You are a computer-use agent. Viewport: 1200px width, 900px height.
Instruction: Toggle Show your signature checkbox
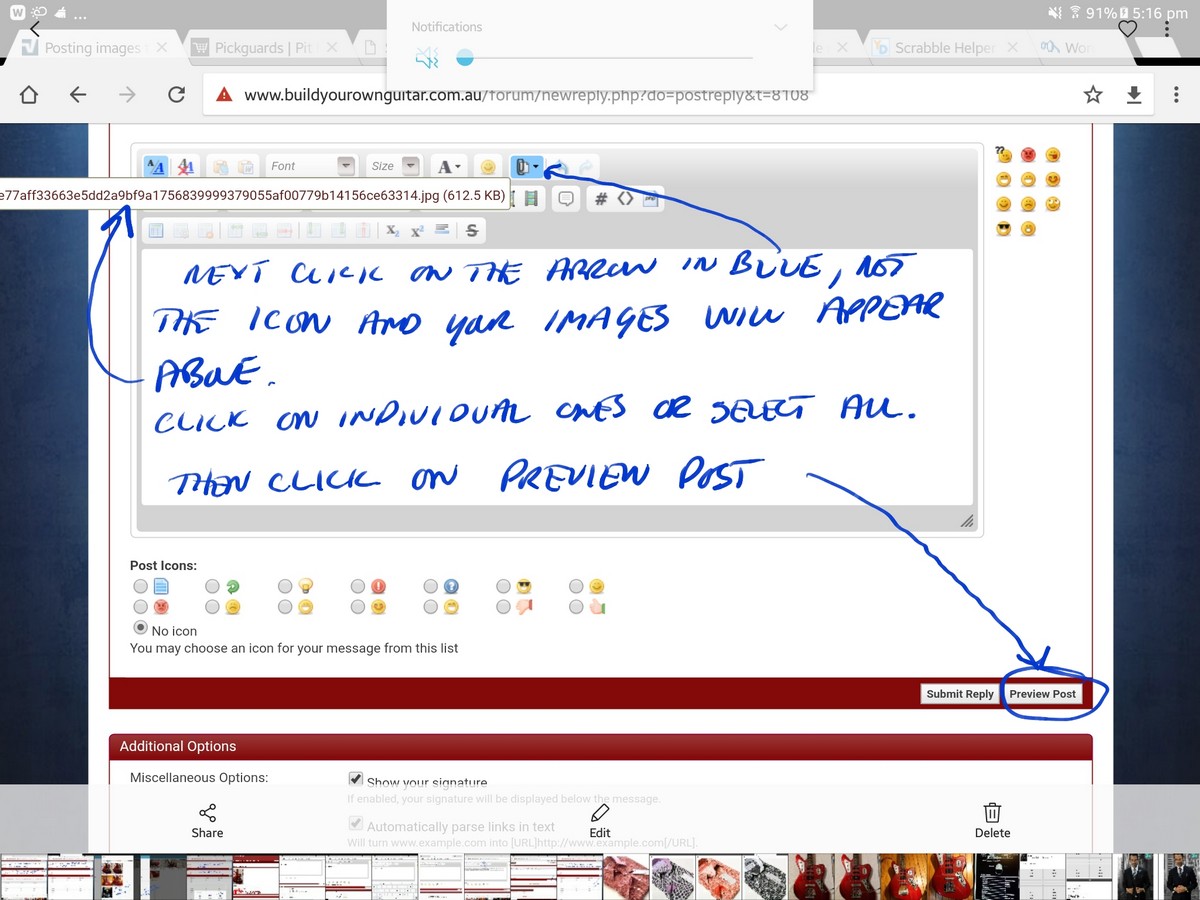click(x=356, y=779)
